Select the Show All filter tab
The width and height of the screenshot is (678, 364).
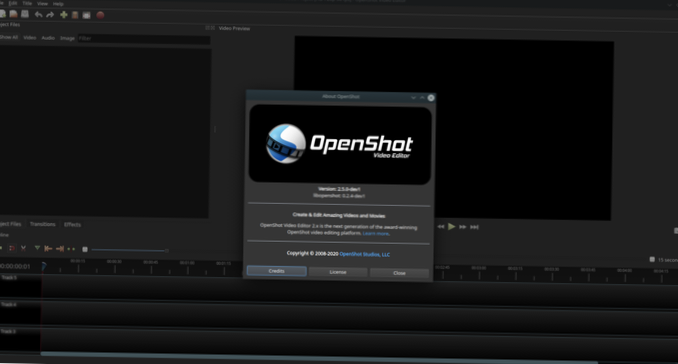(x=8, y=37)
